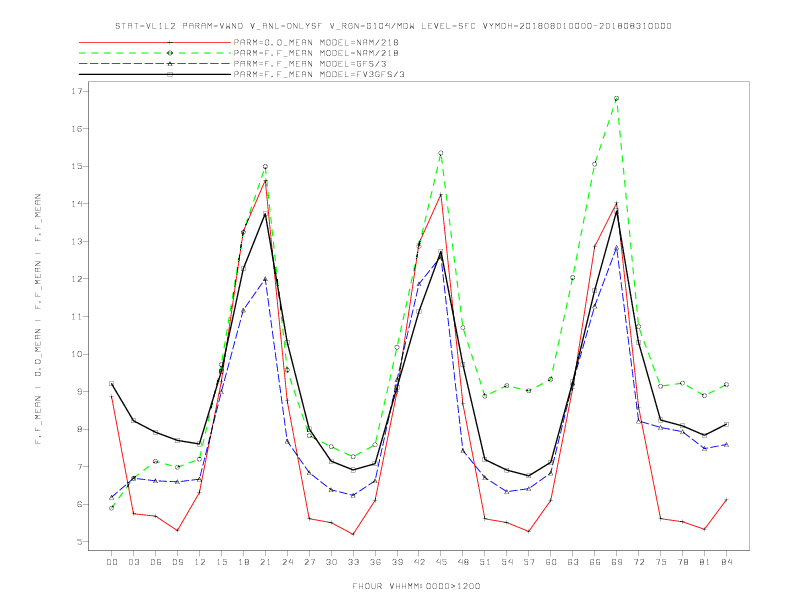
Task: Select legend entry PARM=F.F_MEAN MODEL=GFS/3
Action: click(x=310, y=64)
